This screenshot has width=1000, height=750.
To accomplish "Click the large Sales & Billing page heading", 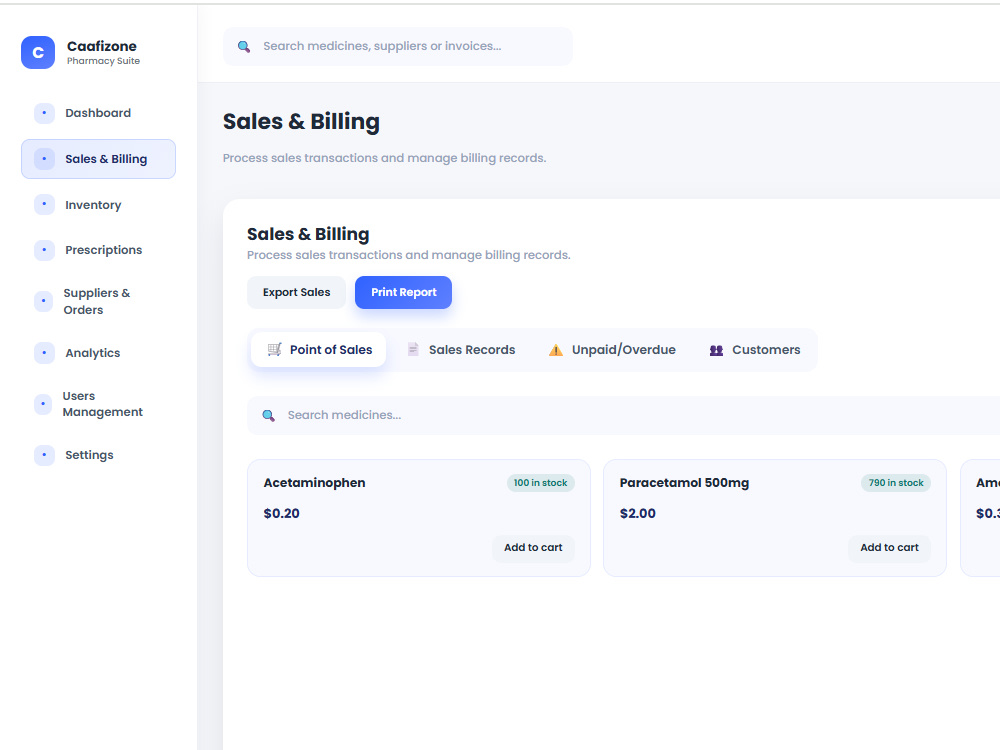I will 301,121.
